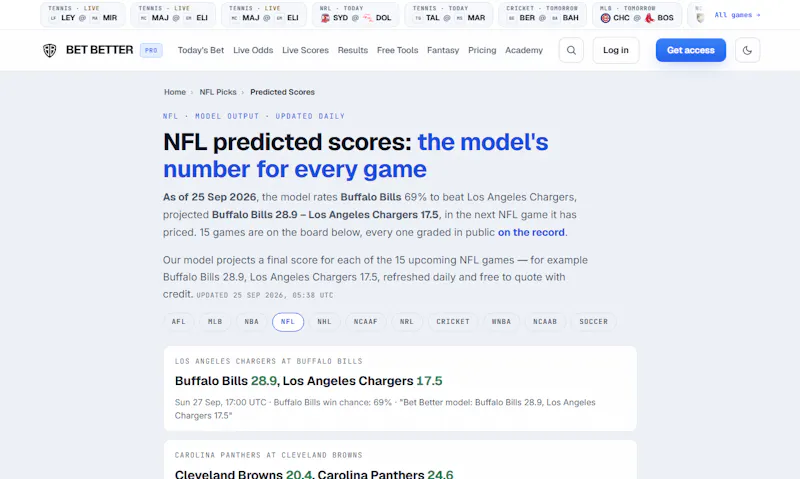Select the AFL league tab
Screen dimensions: 800x479
click(x=179, y=322)
